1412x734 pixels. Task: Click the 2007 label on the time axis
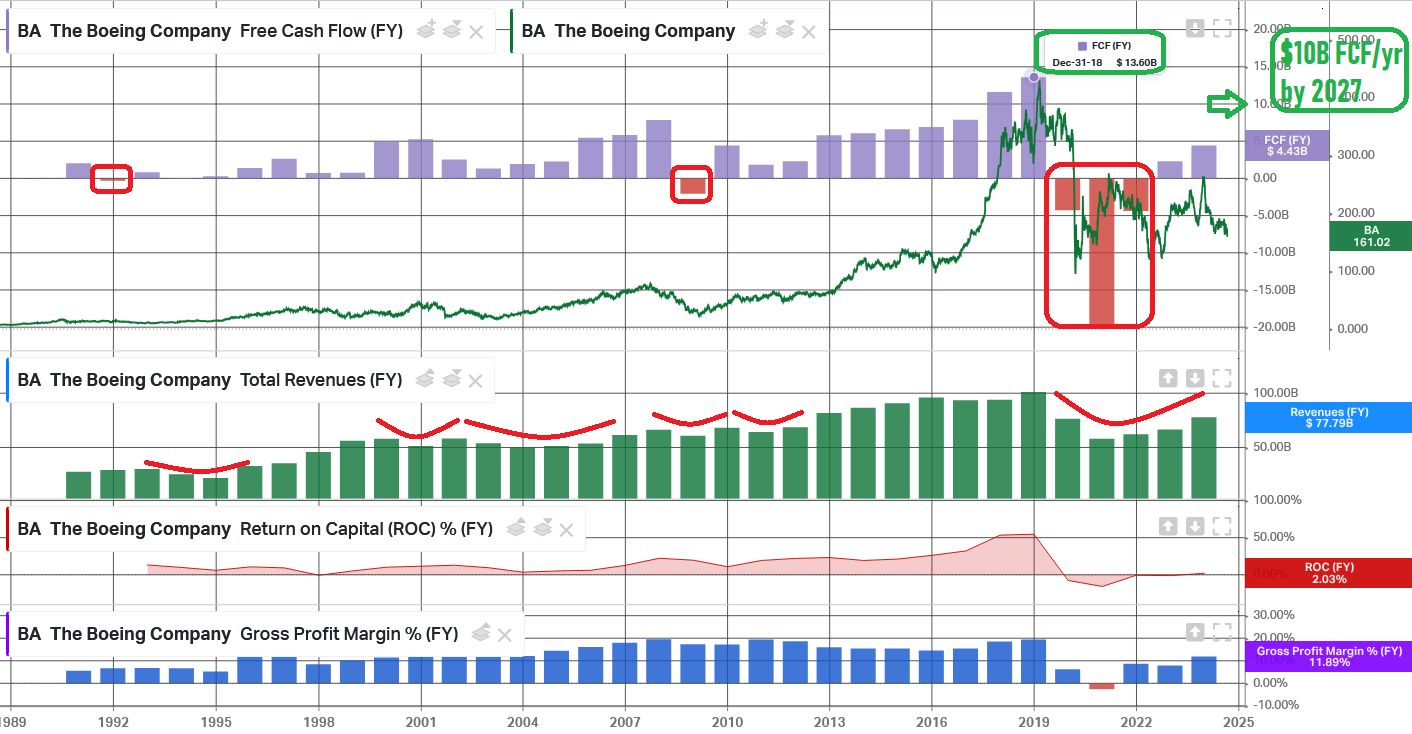(625, 720)
